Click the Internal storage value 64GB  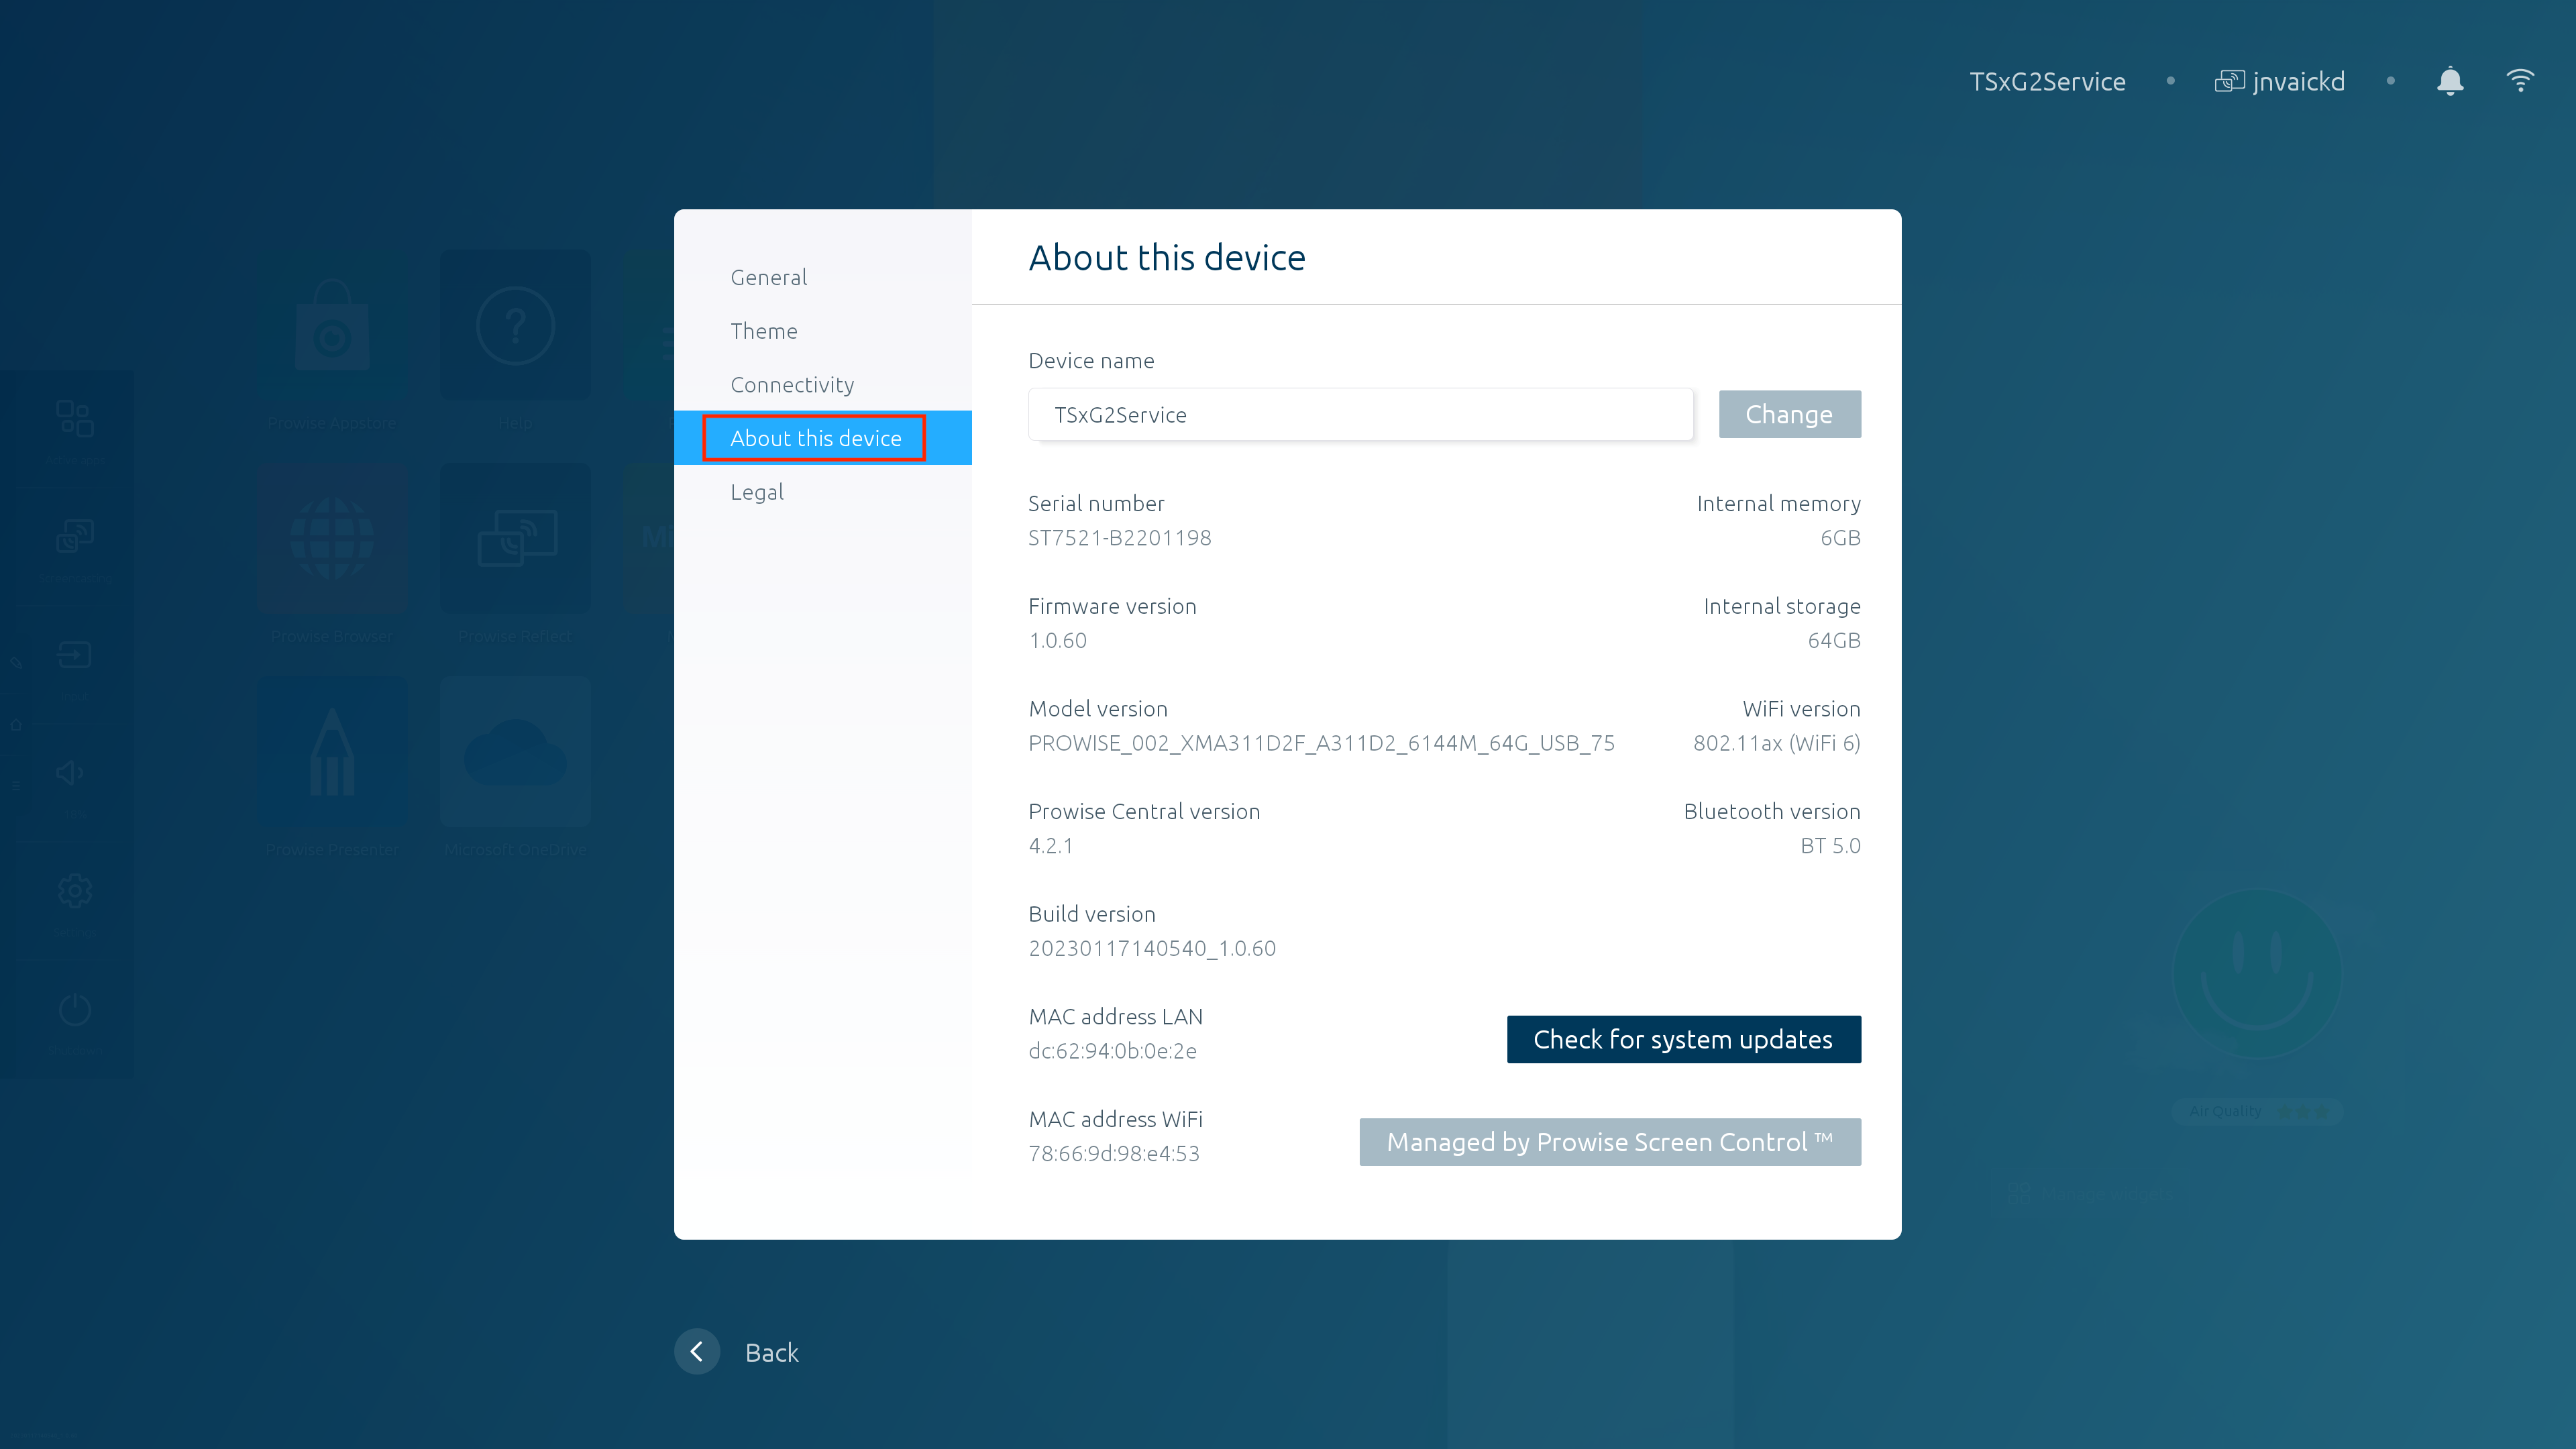(1834, 640)
